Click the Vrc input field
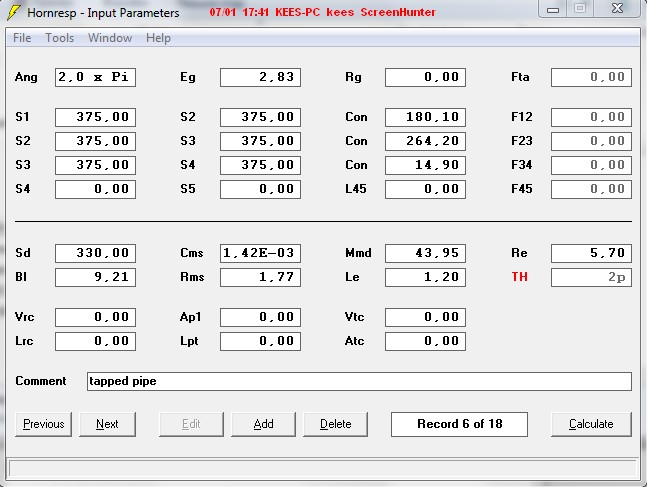 pos(95,317)
